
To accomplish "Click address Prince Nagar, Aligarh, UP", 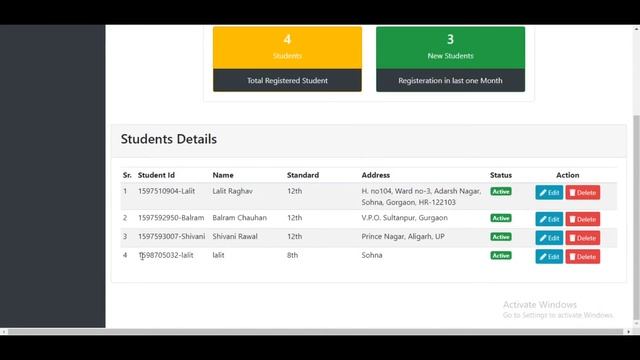I will click(x=403, y=237).
